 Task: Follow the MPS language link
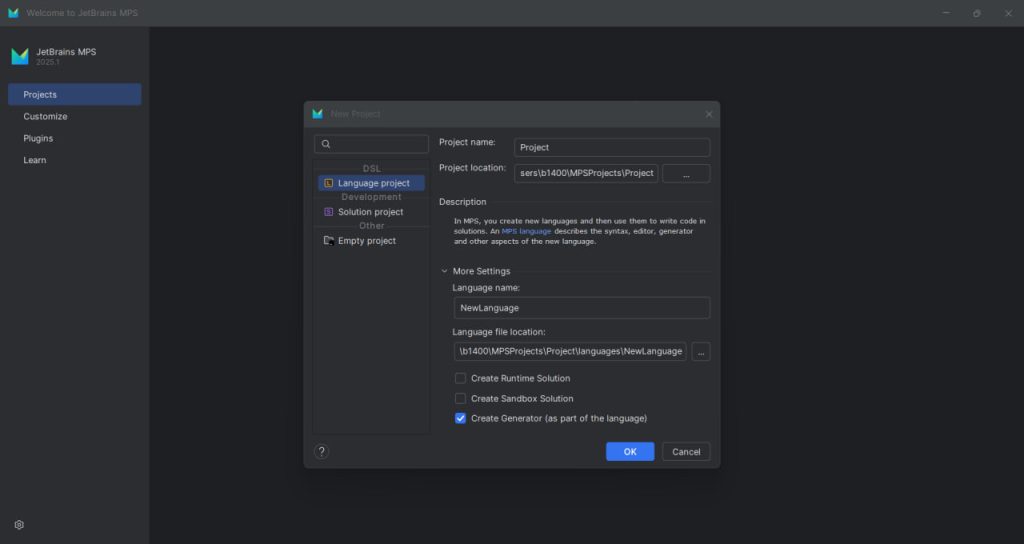coord(526,231)
